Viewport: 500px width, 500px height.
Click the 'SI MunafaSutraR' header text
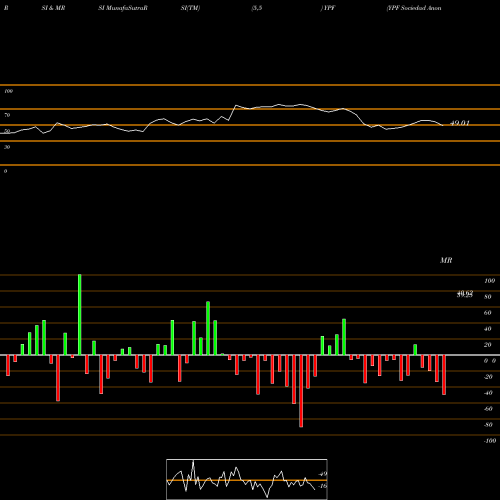point(123,8)
